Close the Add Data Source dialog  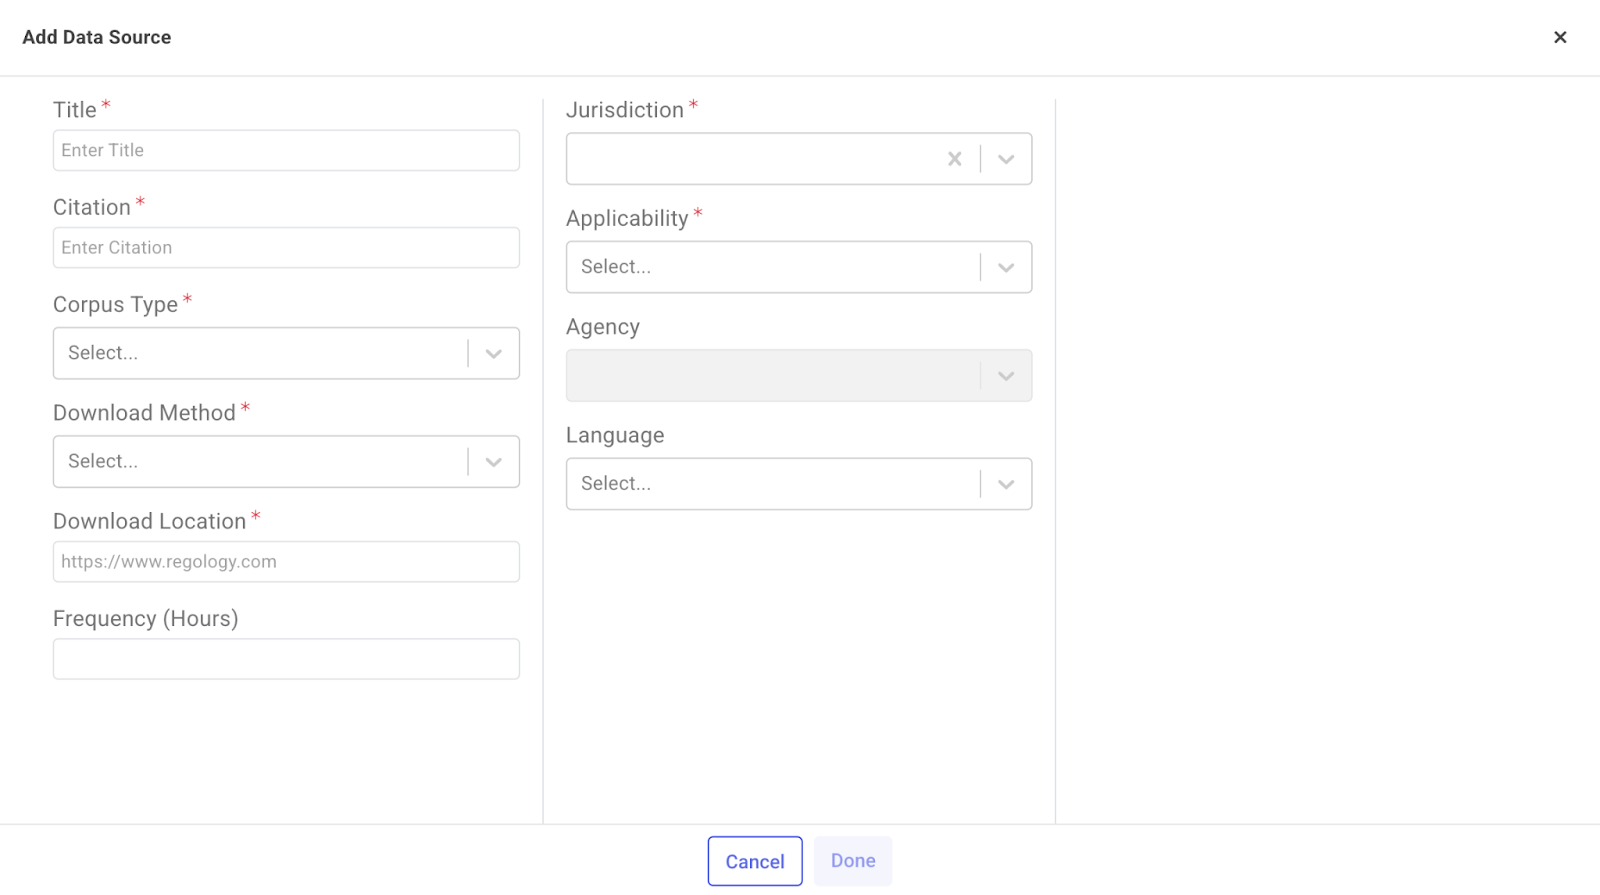coord(1559,37)
